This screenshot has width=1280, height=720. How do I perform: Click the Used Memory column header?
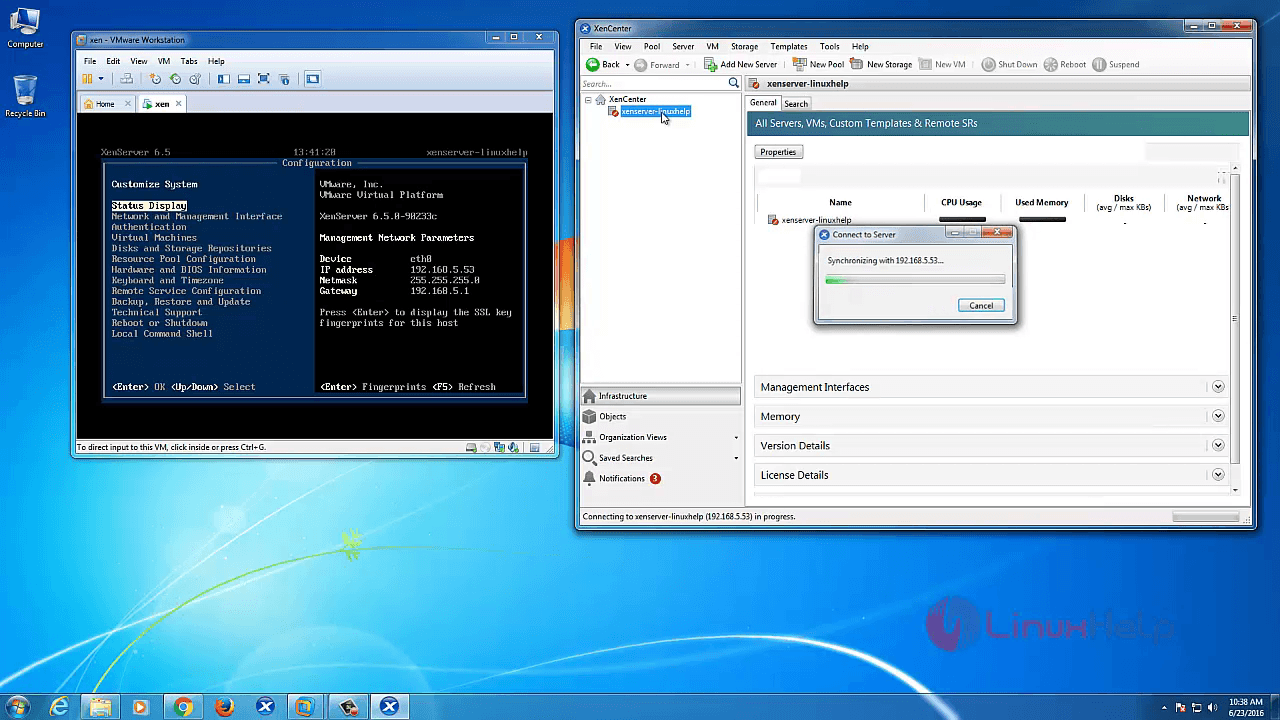tap(1041, 202)
